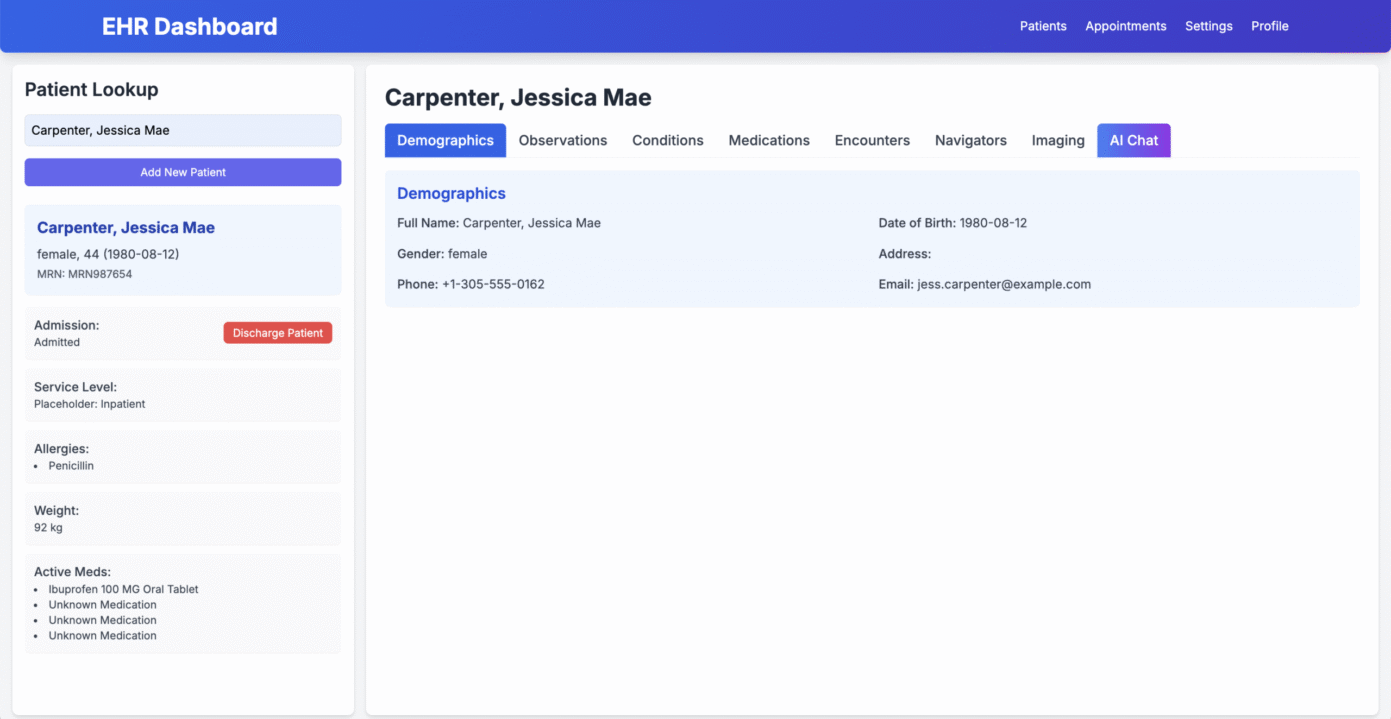Click the phone number +1-305-555-0162
Viewport: 1391px width, 719px height.
pos(493,284)
